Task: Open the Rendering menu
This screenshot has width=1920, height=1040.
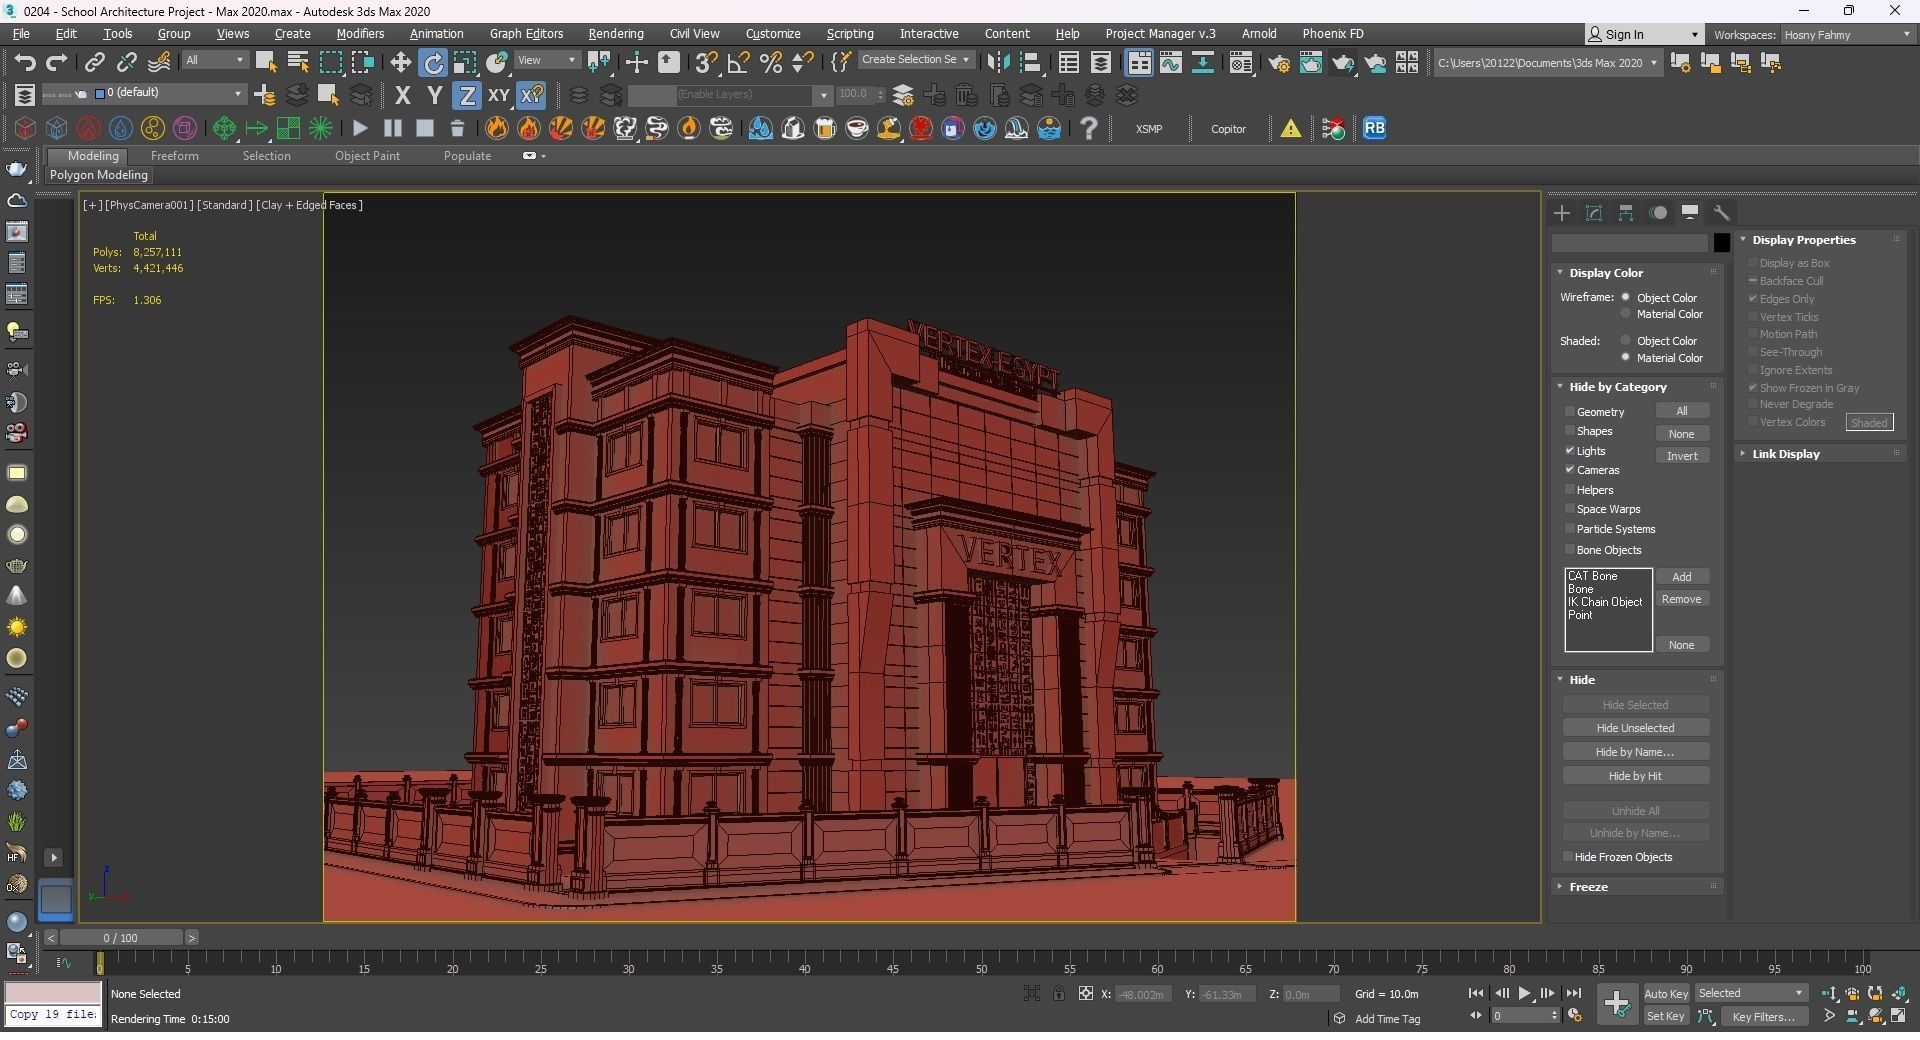Action: click(616, 33)
